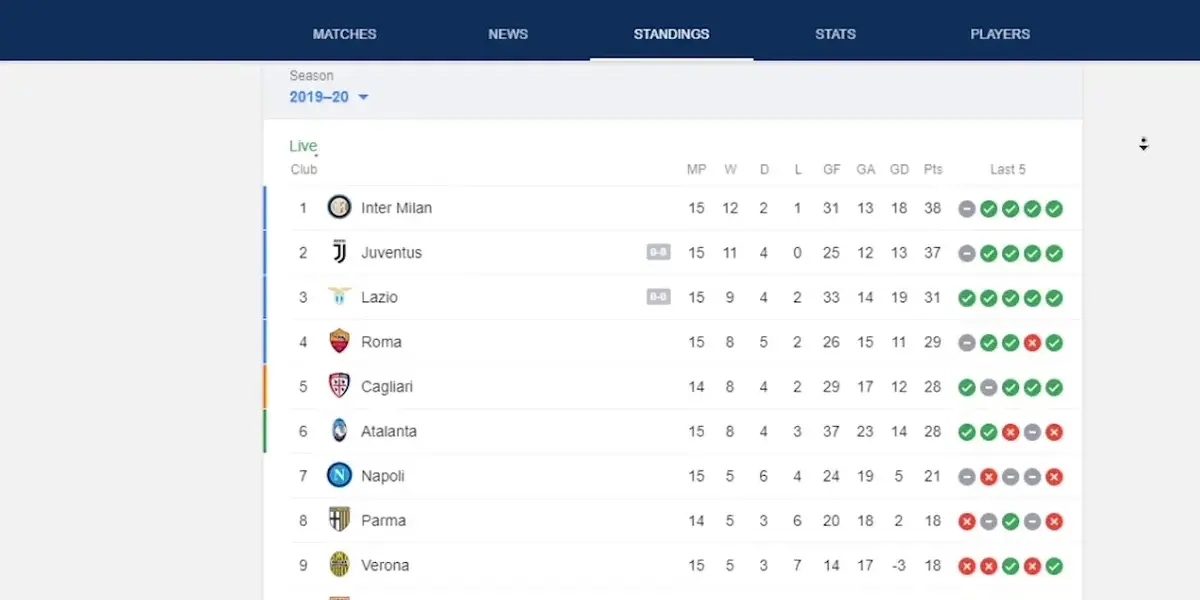Select the Juventus club logo

(x=339, y=252)
